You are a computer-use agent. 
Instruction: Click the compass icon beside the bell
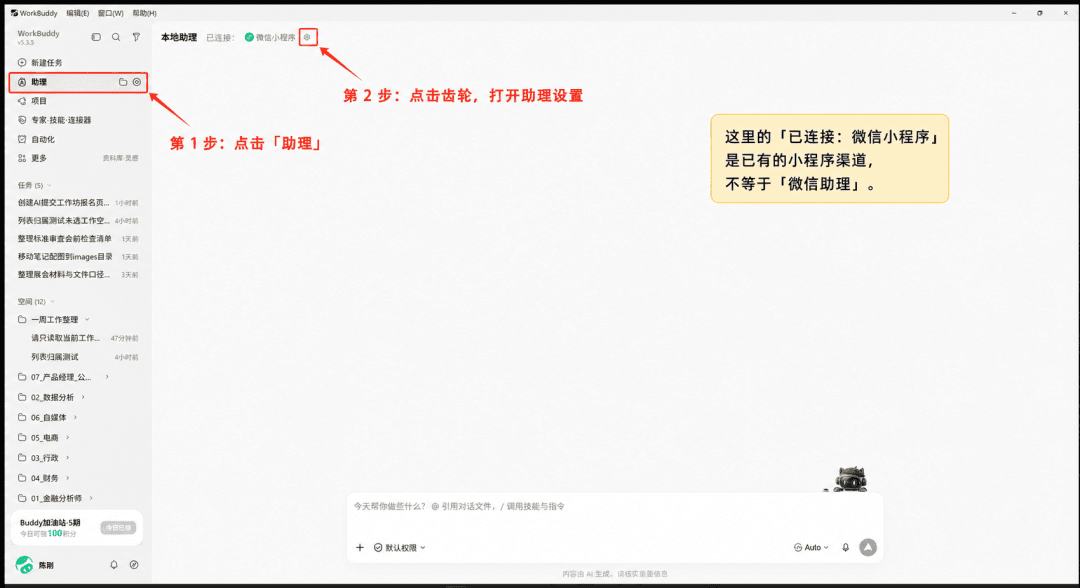pos(134,565)
